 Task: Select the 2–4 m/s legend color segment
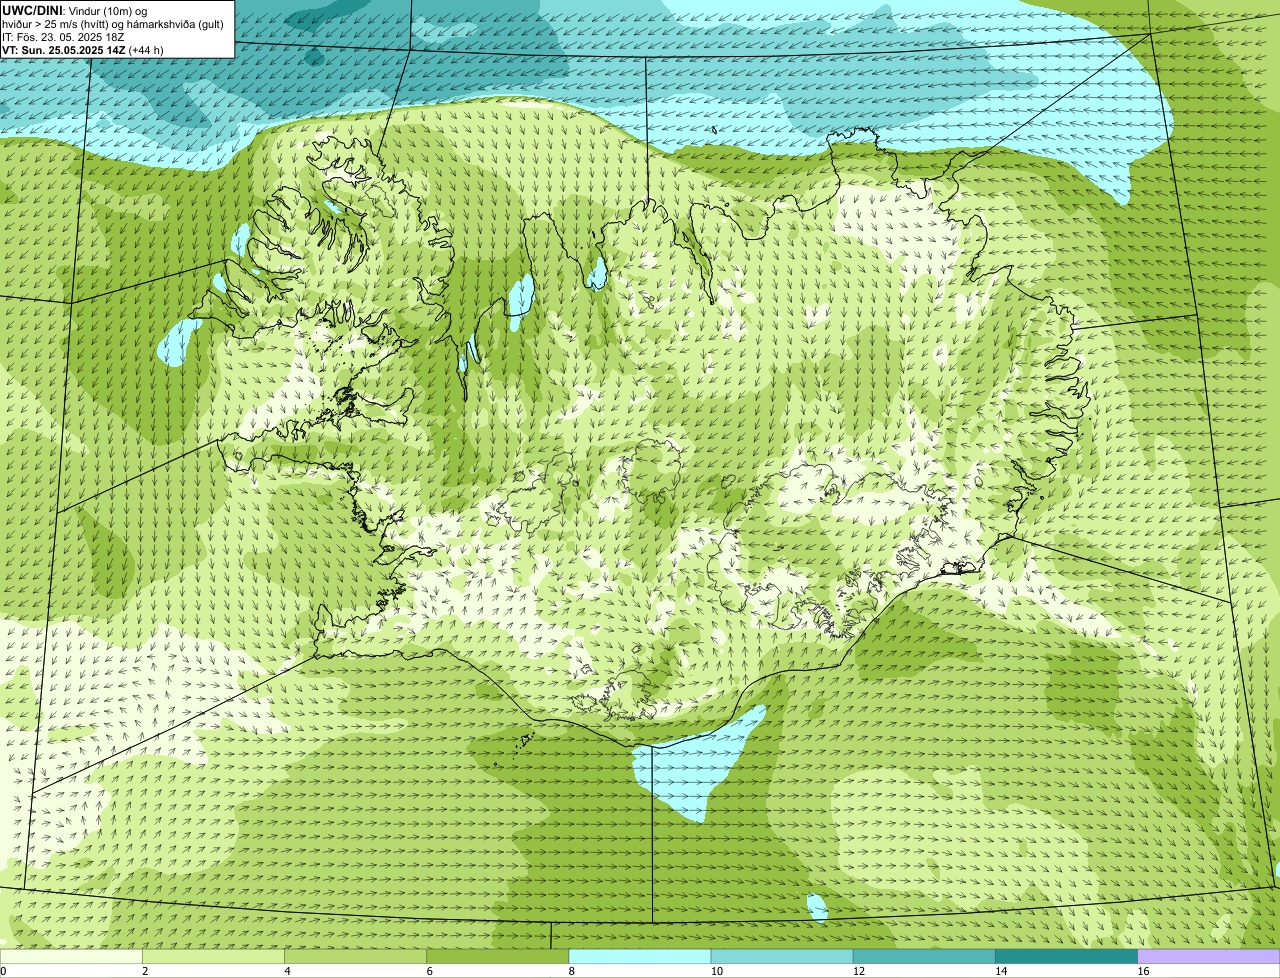[214, 957]
